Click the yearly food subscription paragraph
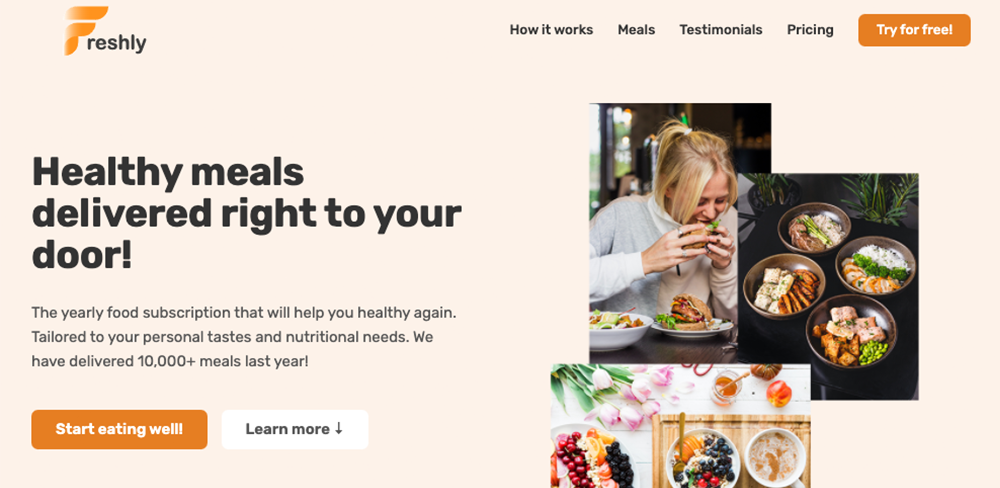Viewport: 1000px width, 488px height. click(x=244, y=337)
